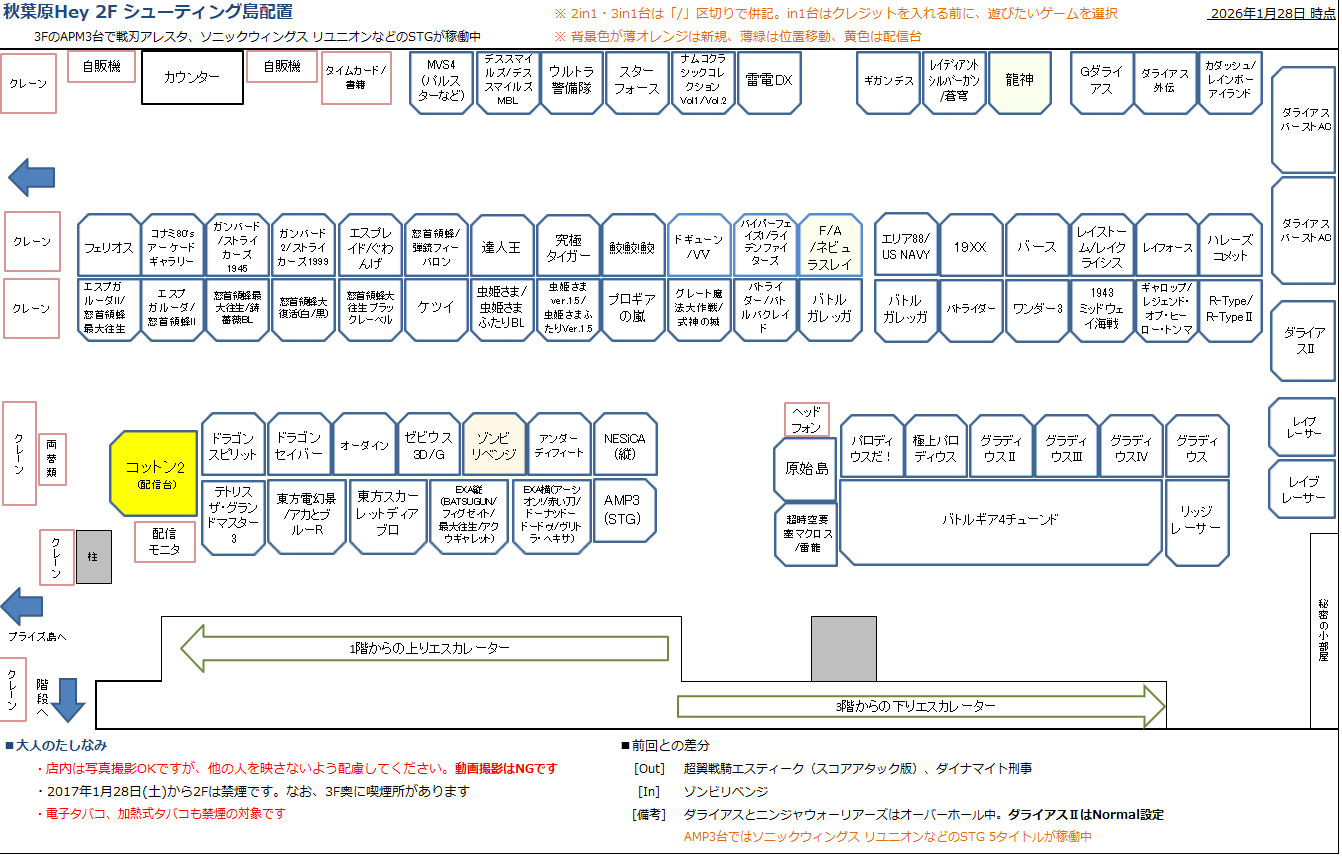Select the light-orange ゾンビリベンジ cabinet
1342x857 pixels.
point(494,445)
